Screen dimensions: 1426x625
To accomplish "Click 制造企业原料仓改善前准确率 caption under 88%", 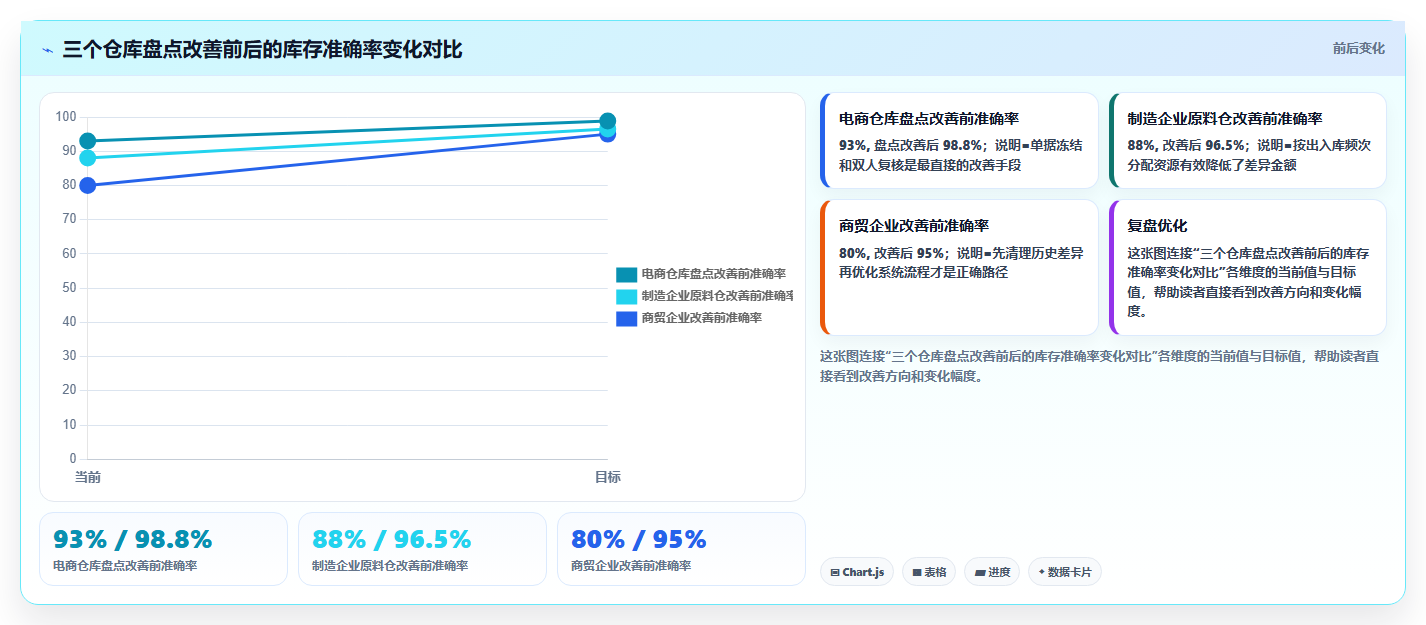I will pos(390,565).
